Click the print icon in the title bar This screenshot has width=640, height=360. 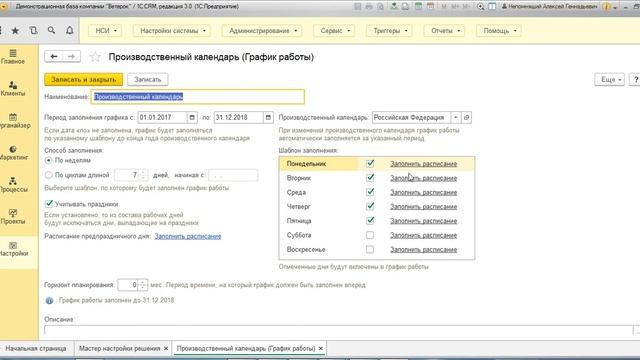click(x=369, y=7)
